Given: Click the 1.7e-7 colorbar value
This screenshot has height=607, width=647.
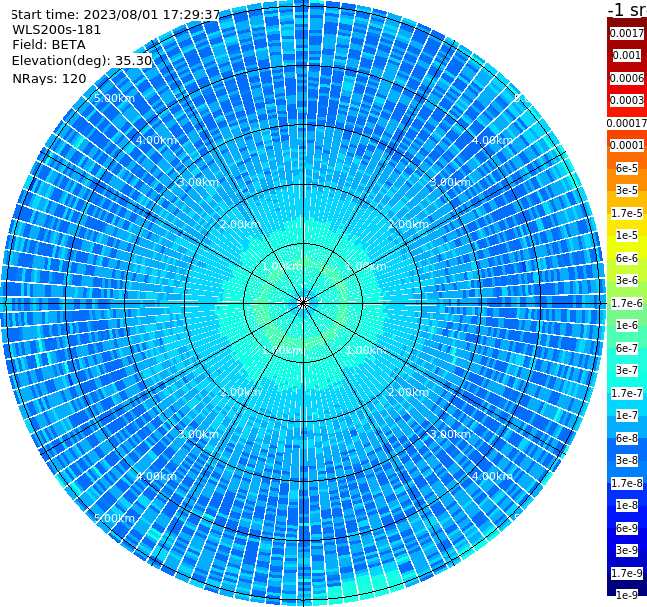Looking at the screenshot, I should 627,393.
